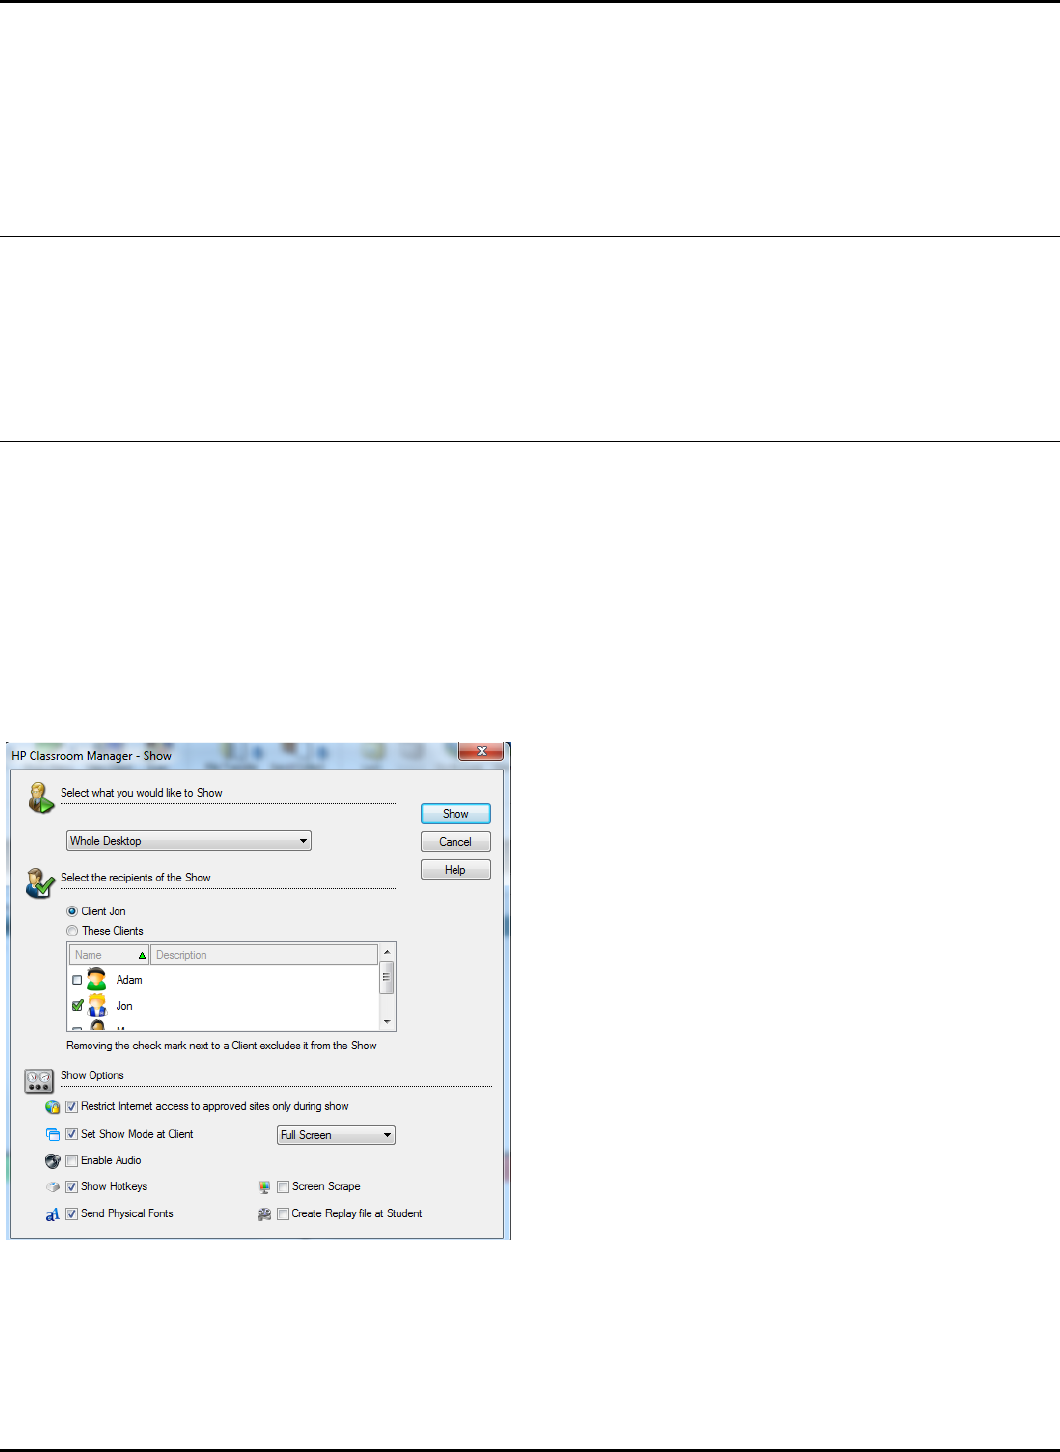The width and height of the screenshot is (1060, 1452).
Task: Toggle Send Physical Fonts checkbox
Action: (71, 1214)
